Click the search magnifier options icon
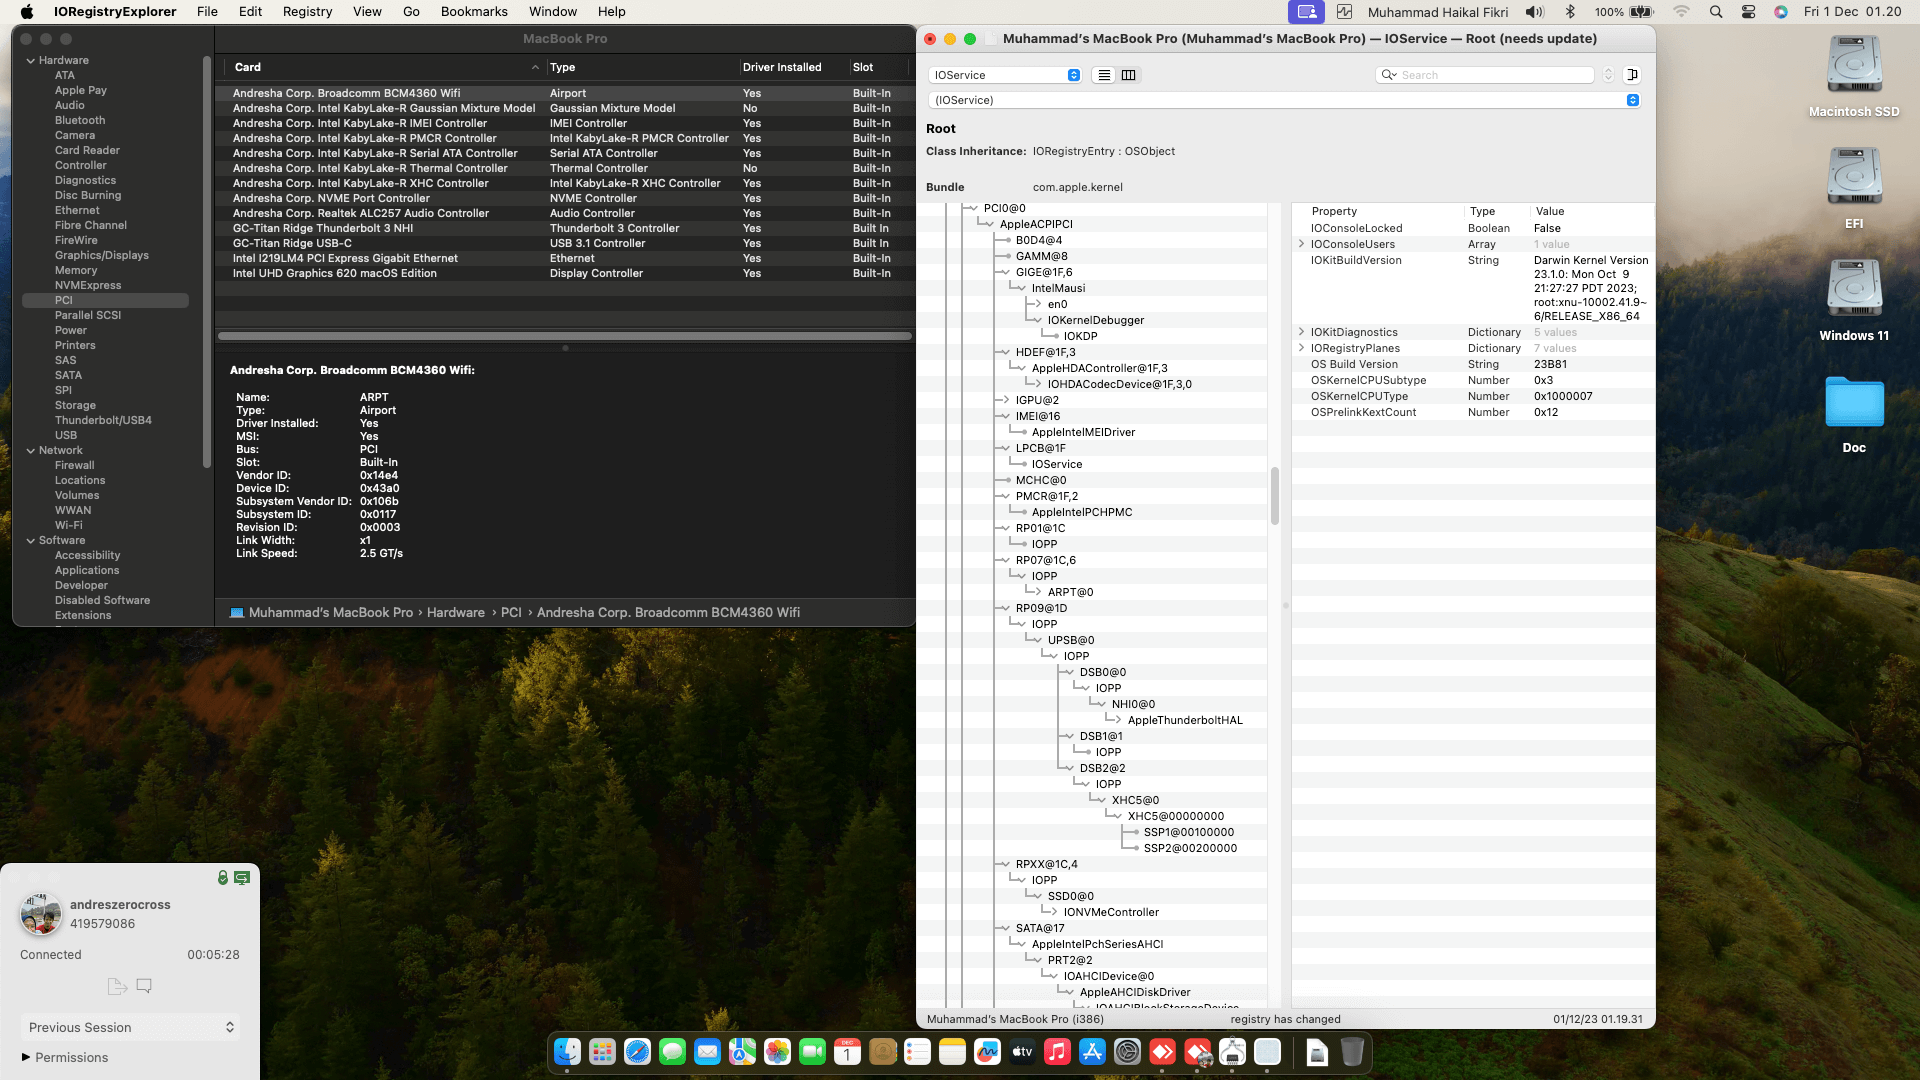The image size is (1920, 1080). [x=1388, y=75]
